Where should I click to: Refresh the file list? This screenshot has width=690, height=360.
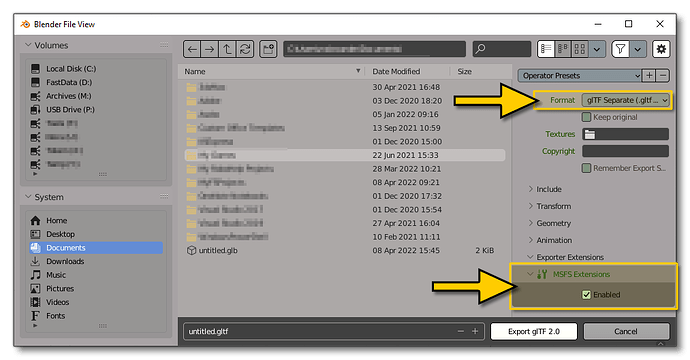click(245, 49)
